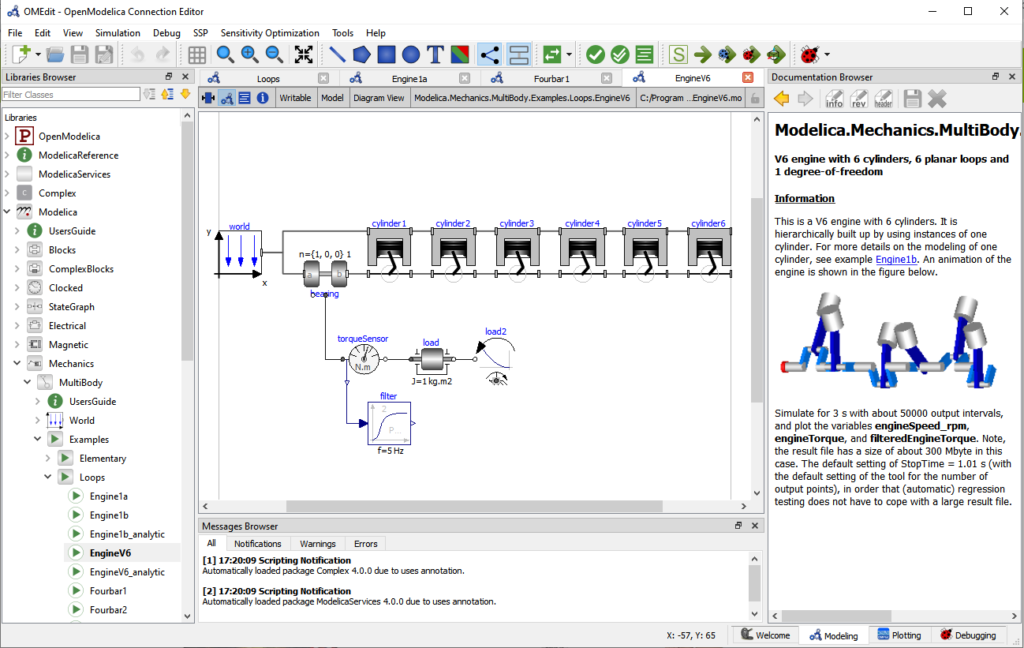
Task: Collapse the Modelica library node
Action: pos(7,212)
